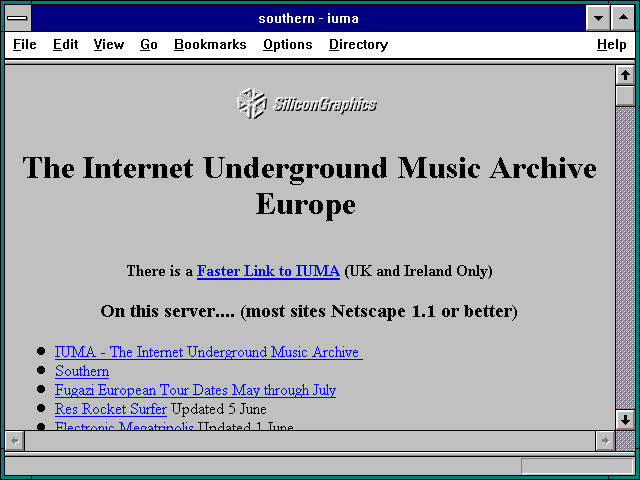The height and width of the screenshot is (480, 640).
Task: Click the vertical scrollbar thumb
Action: pos(625,96)
